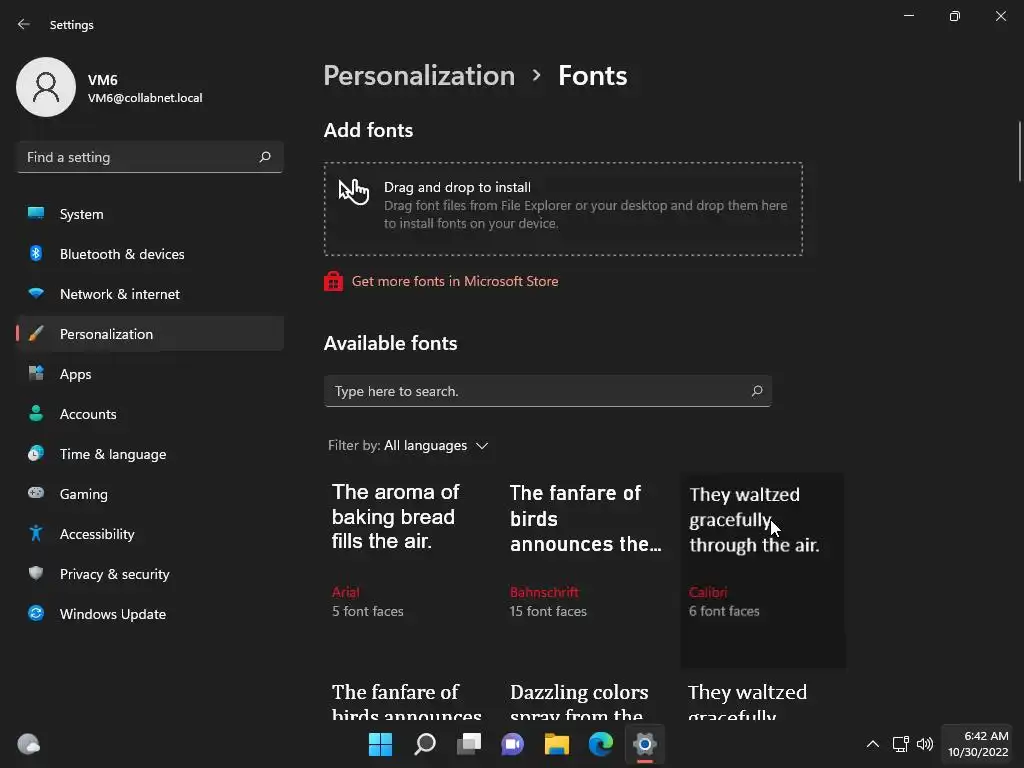Click the Microsoft Store bag icon
This screenshot has width=1024, height=768.
[x=334, y=282]
